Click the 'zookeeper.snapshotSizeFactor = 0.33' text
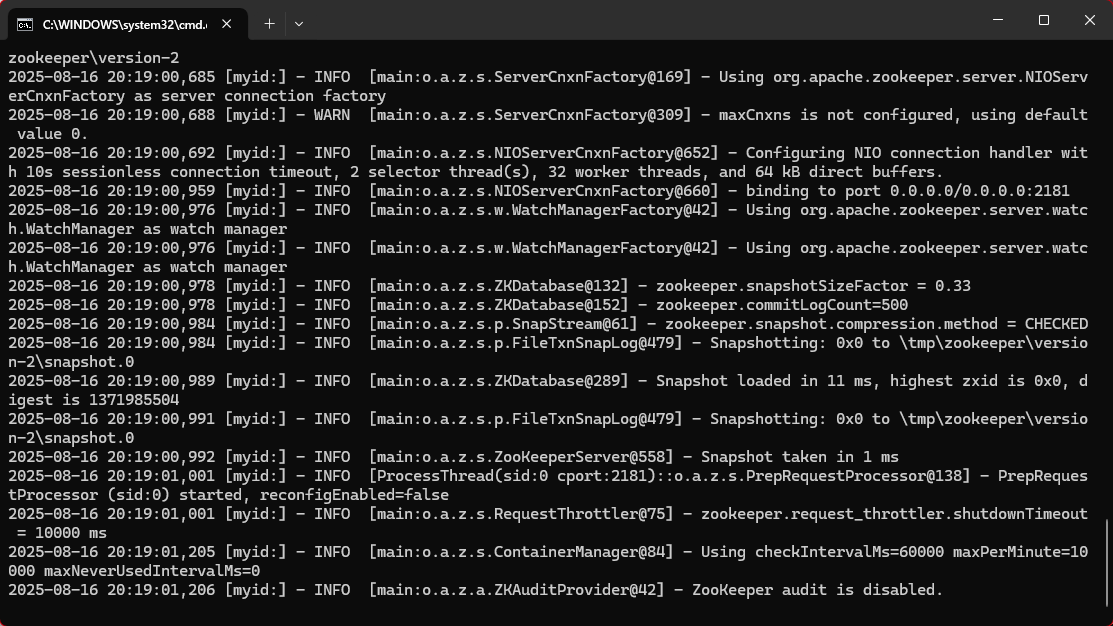 pyautogui.click(x=813, y=286)
